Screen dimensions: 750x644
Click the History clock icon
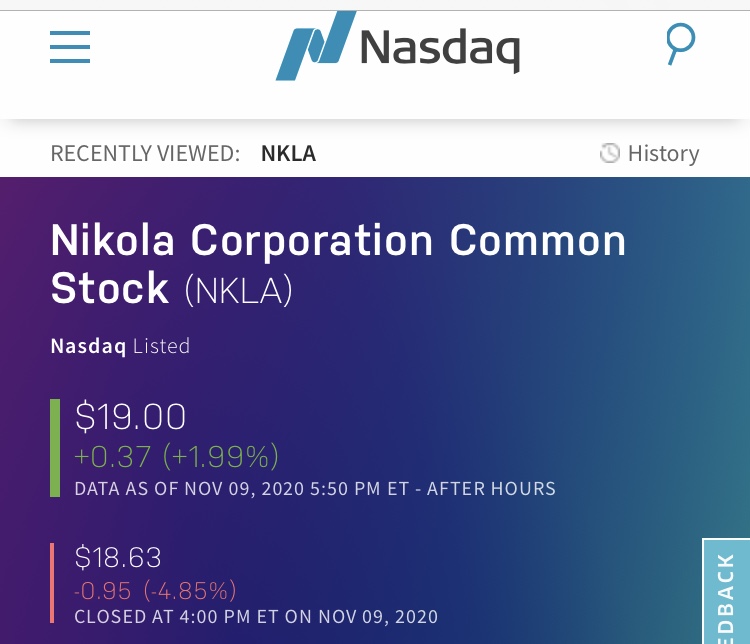click(609, 153)
